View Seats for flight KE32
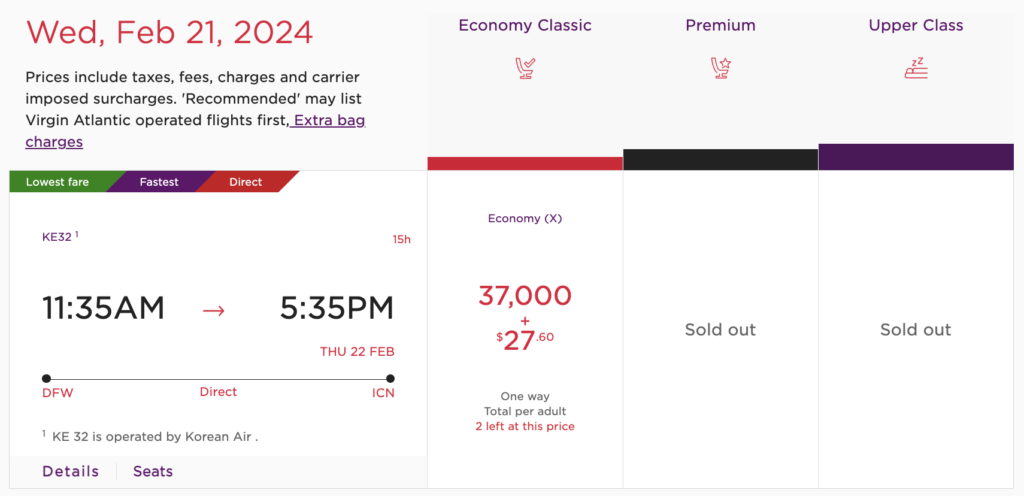This screenshot has height=496, width=1024. [153, 471]
